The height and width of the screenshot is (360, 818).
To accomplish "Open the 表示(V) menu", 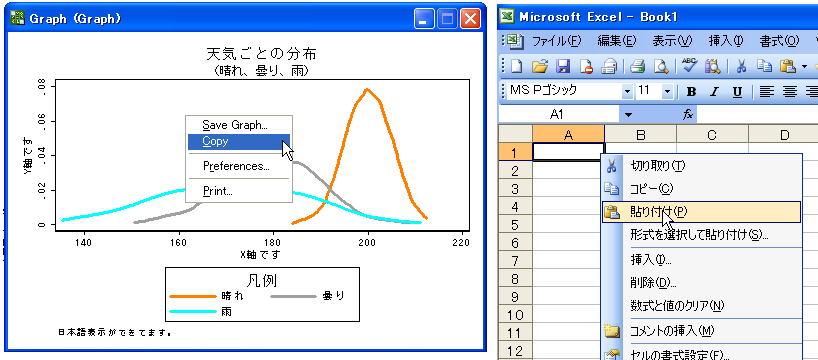I will point(672,41).
